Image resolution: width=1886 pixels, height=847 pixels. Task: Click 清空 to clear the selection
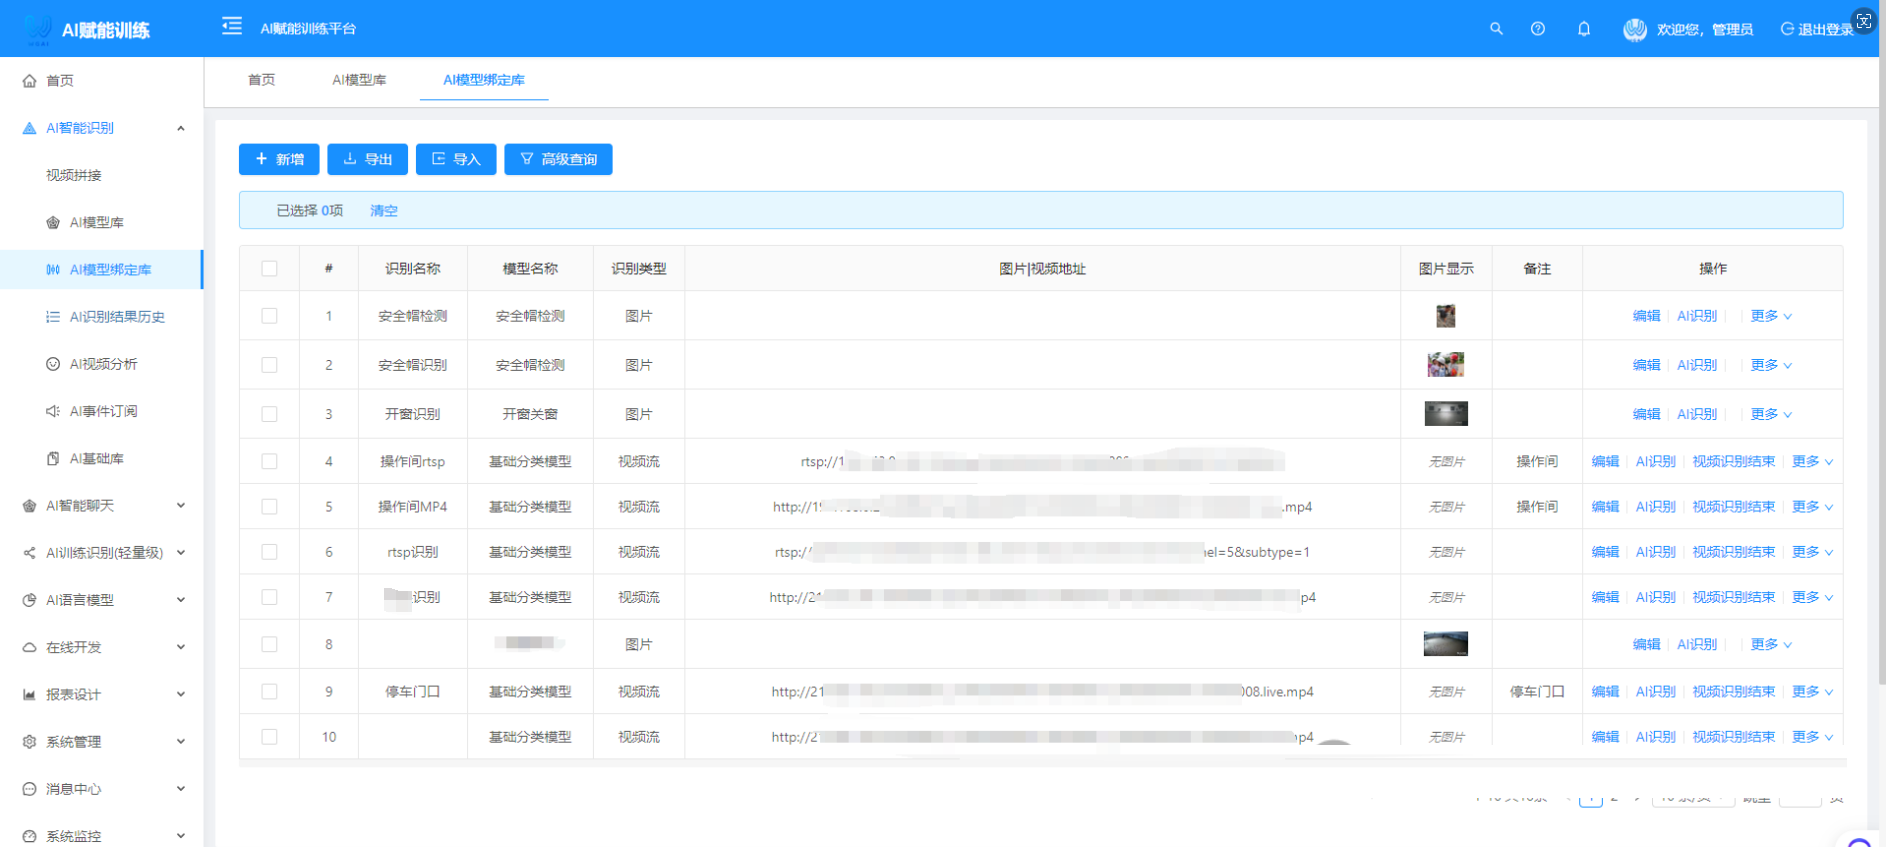point(384,211)
